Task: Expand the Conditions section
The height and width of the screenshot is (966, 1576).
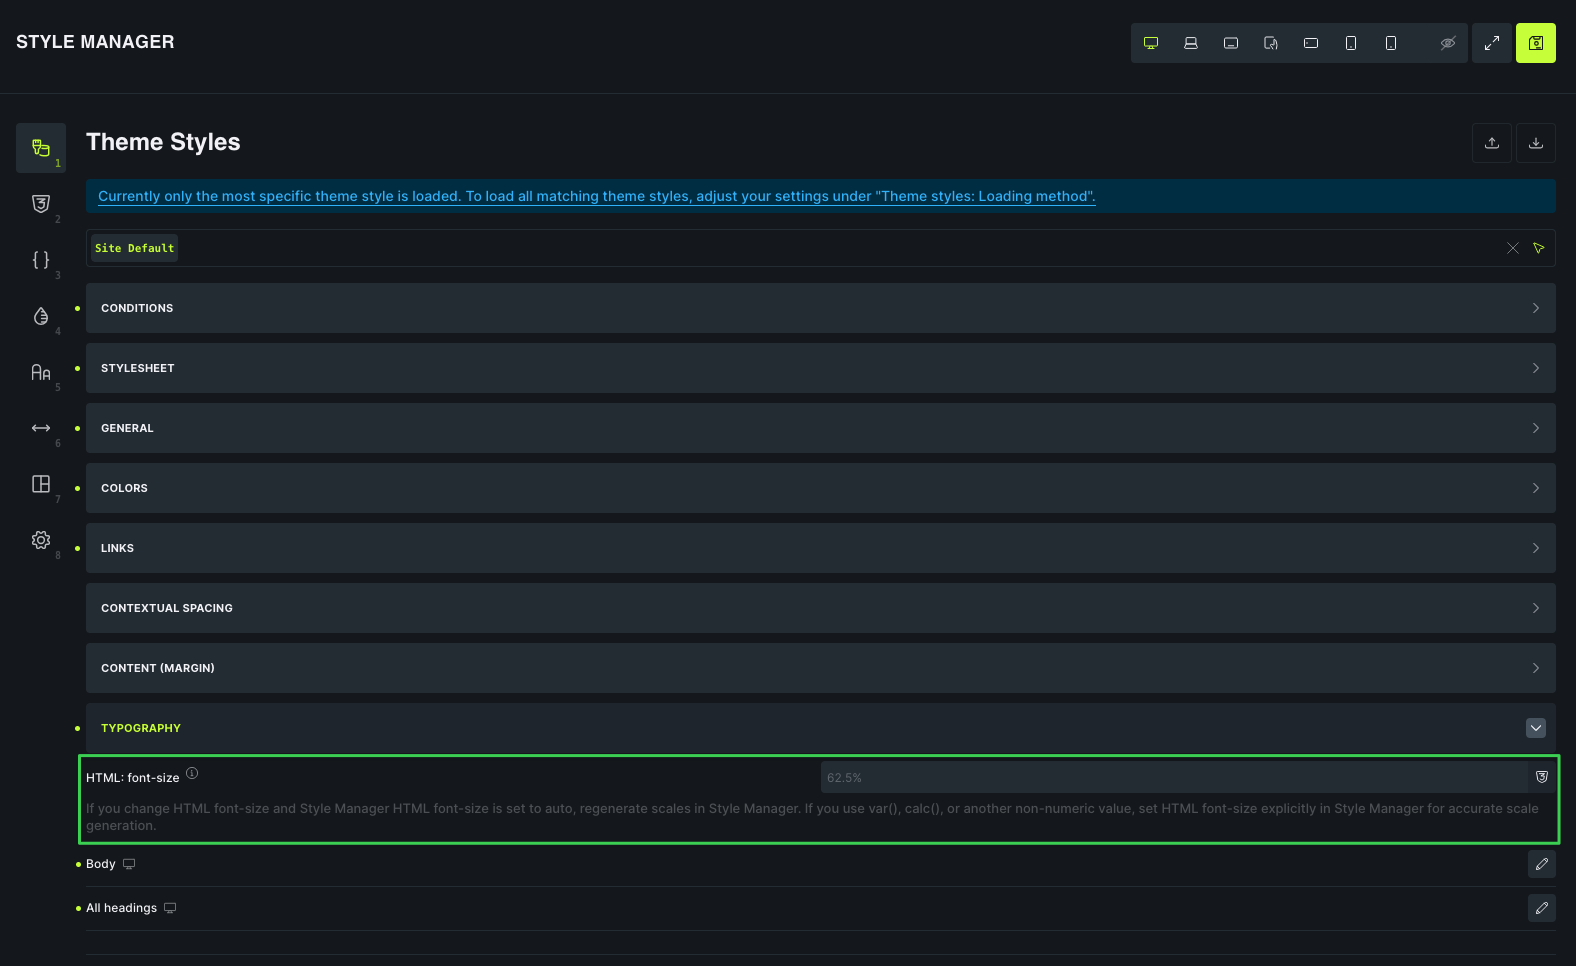Action: [x=820, y=308]
